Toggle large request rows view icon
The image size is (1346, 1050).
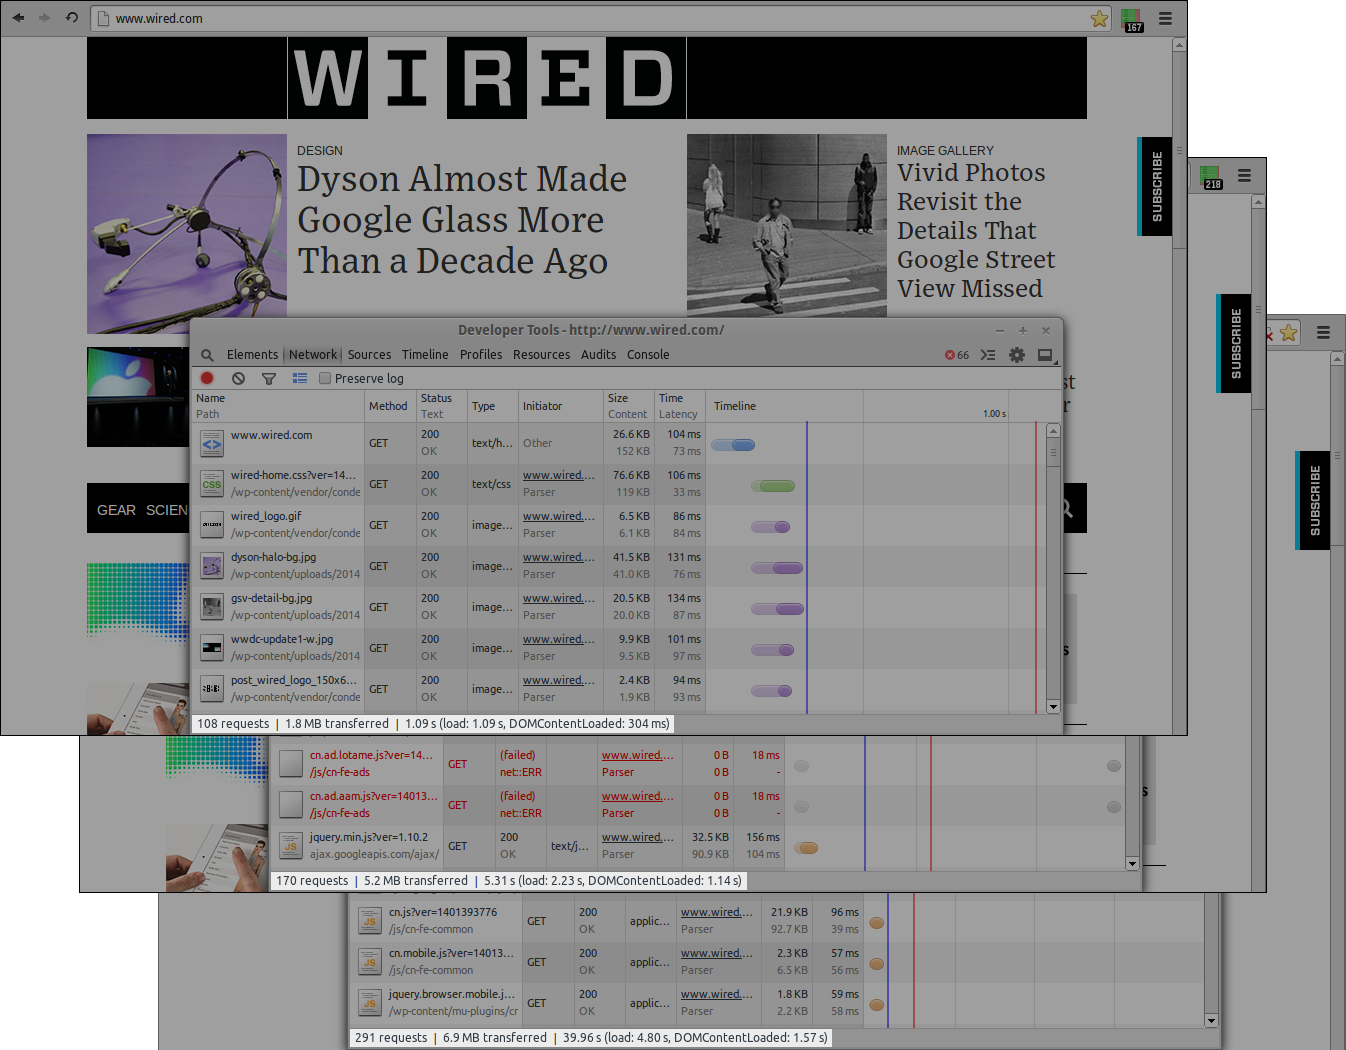click(x=299, y=378)
